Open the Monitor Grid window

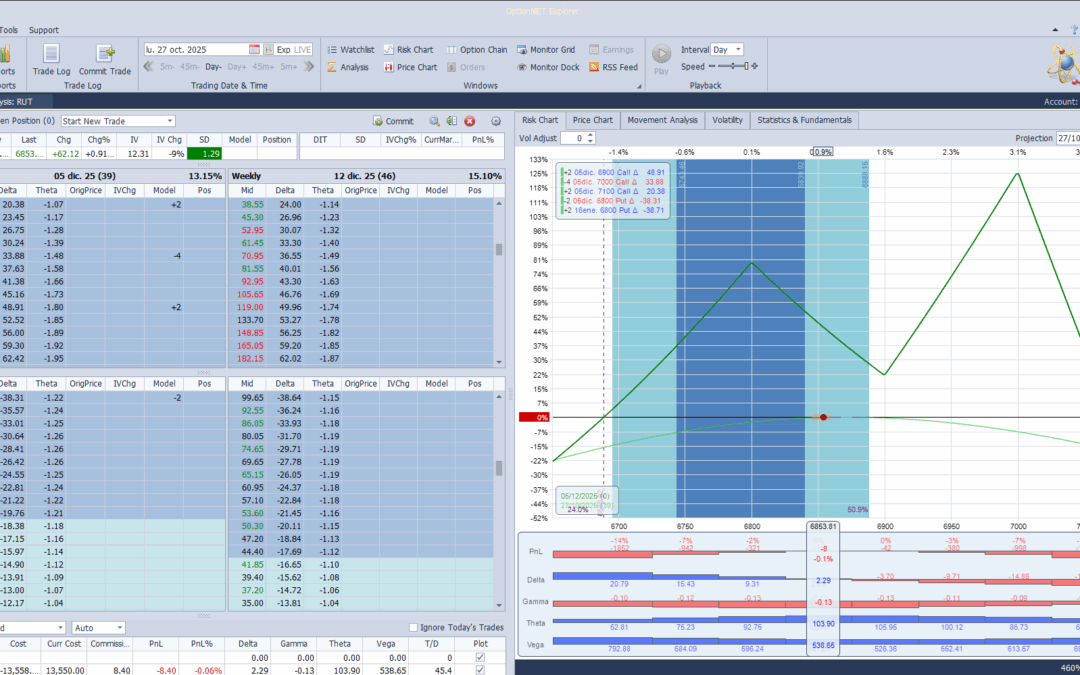pyautogui.click(x=546, y=50)
